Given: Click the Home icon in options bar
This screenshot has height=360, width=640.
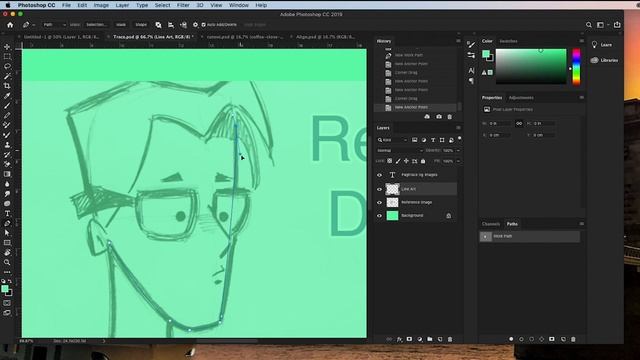Looking at the screenshot, I should (10, 25).
